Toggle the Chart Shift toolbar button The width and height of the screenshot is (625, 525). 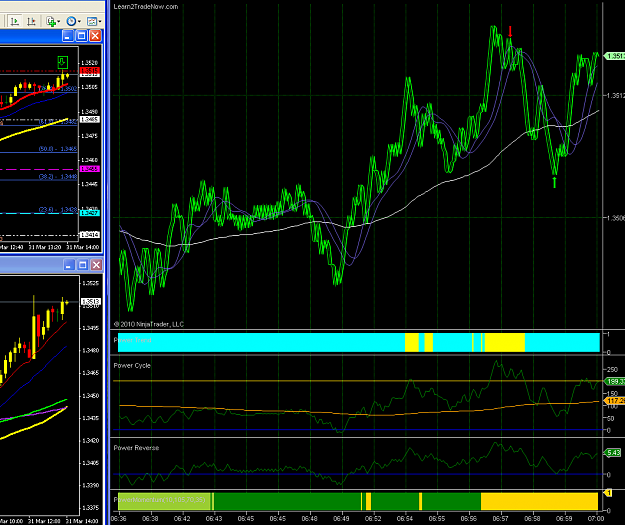31,21
